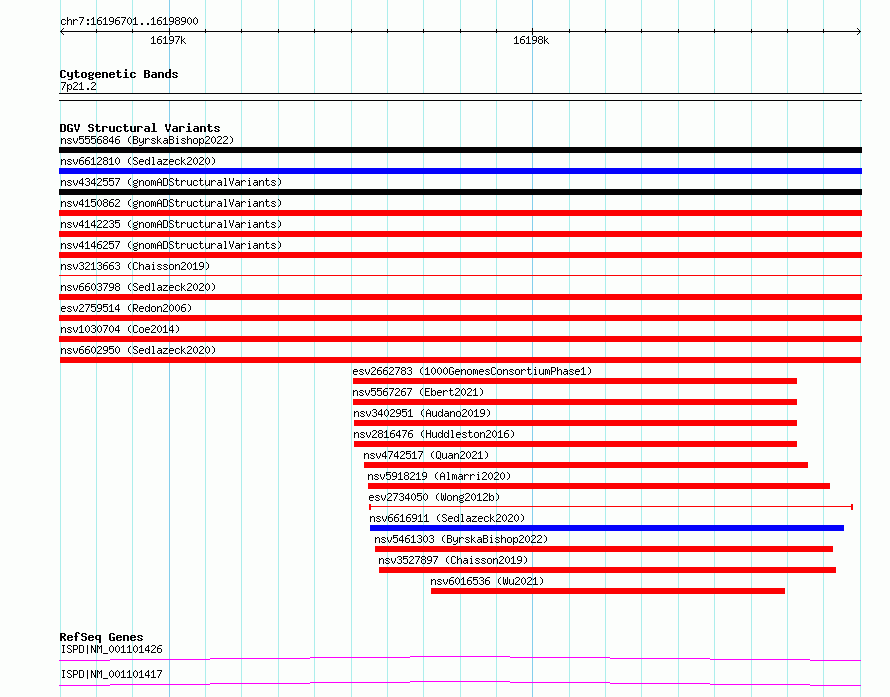Click the nsv5556846 (ByrskaBishop2022) variant label
The image size is (890, 697).
coord(147,140)
